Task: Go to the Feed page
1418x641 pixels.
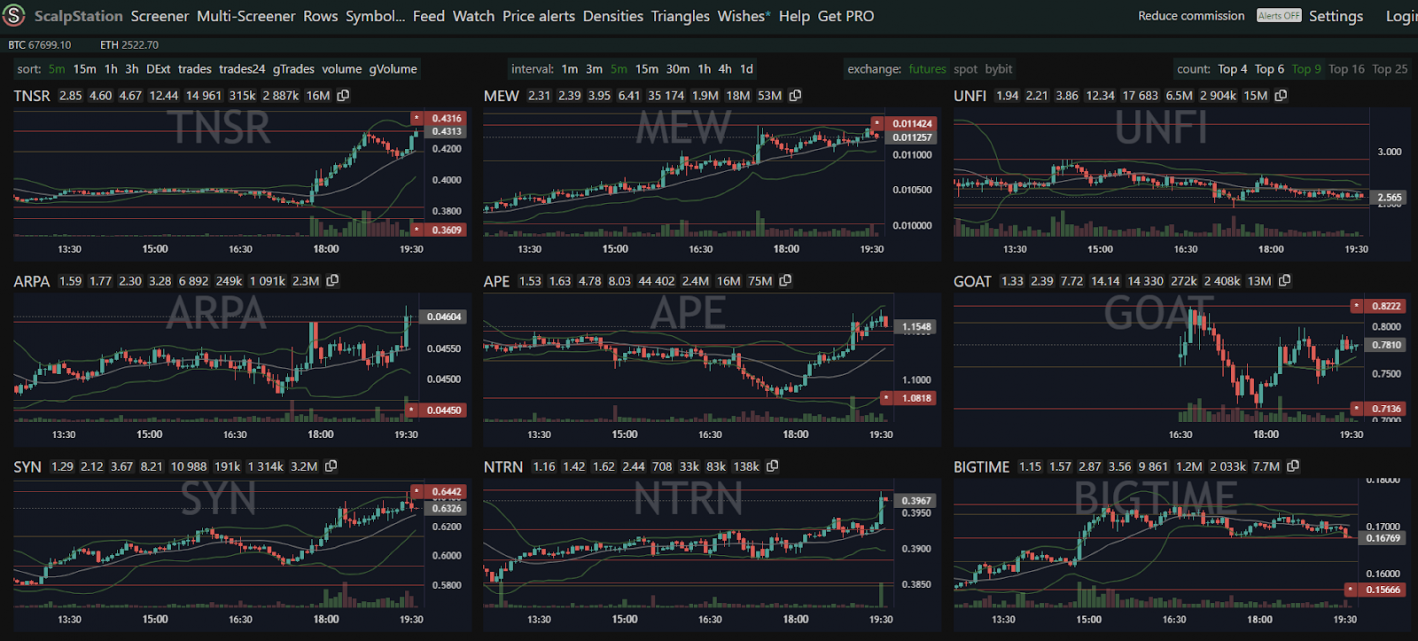Action: click(429, 16)
